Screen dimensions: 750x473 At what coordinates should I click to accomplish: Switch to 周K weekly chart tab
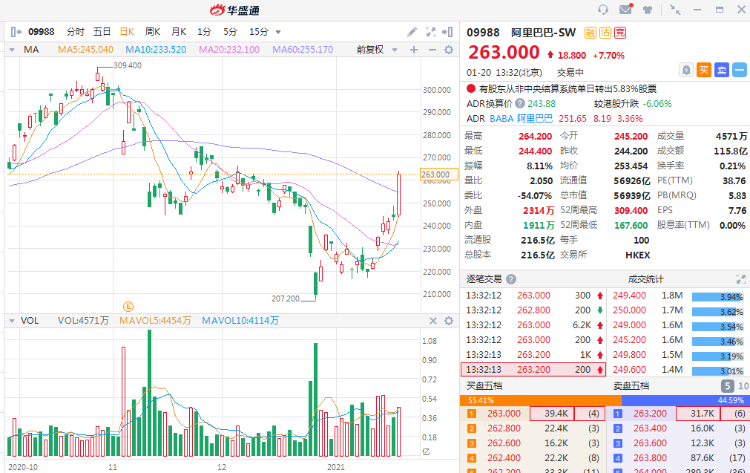coord(153,31)
